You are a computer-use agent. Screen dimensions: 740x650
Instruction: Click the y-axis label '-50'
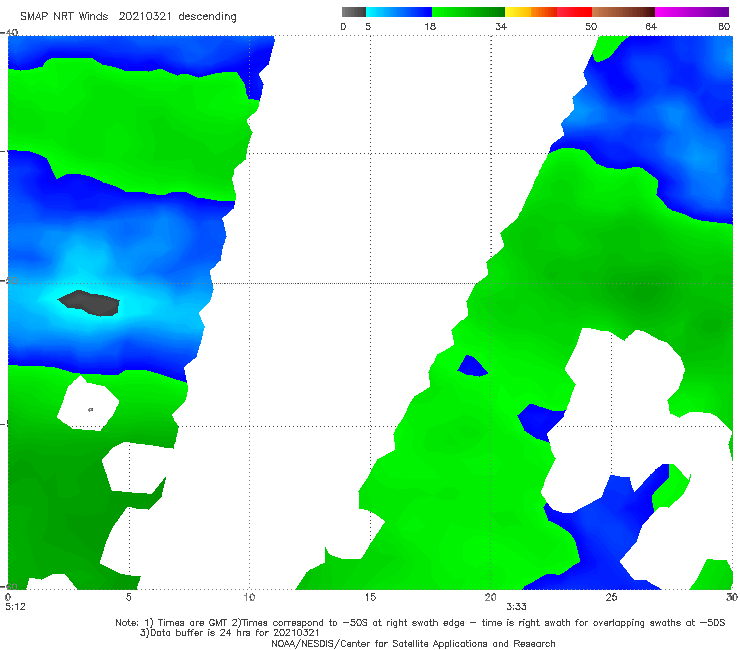pos(9,280)
